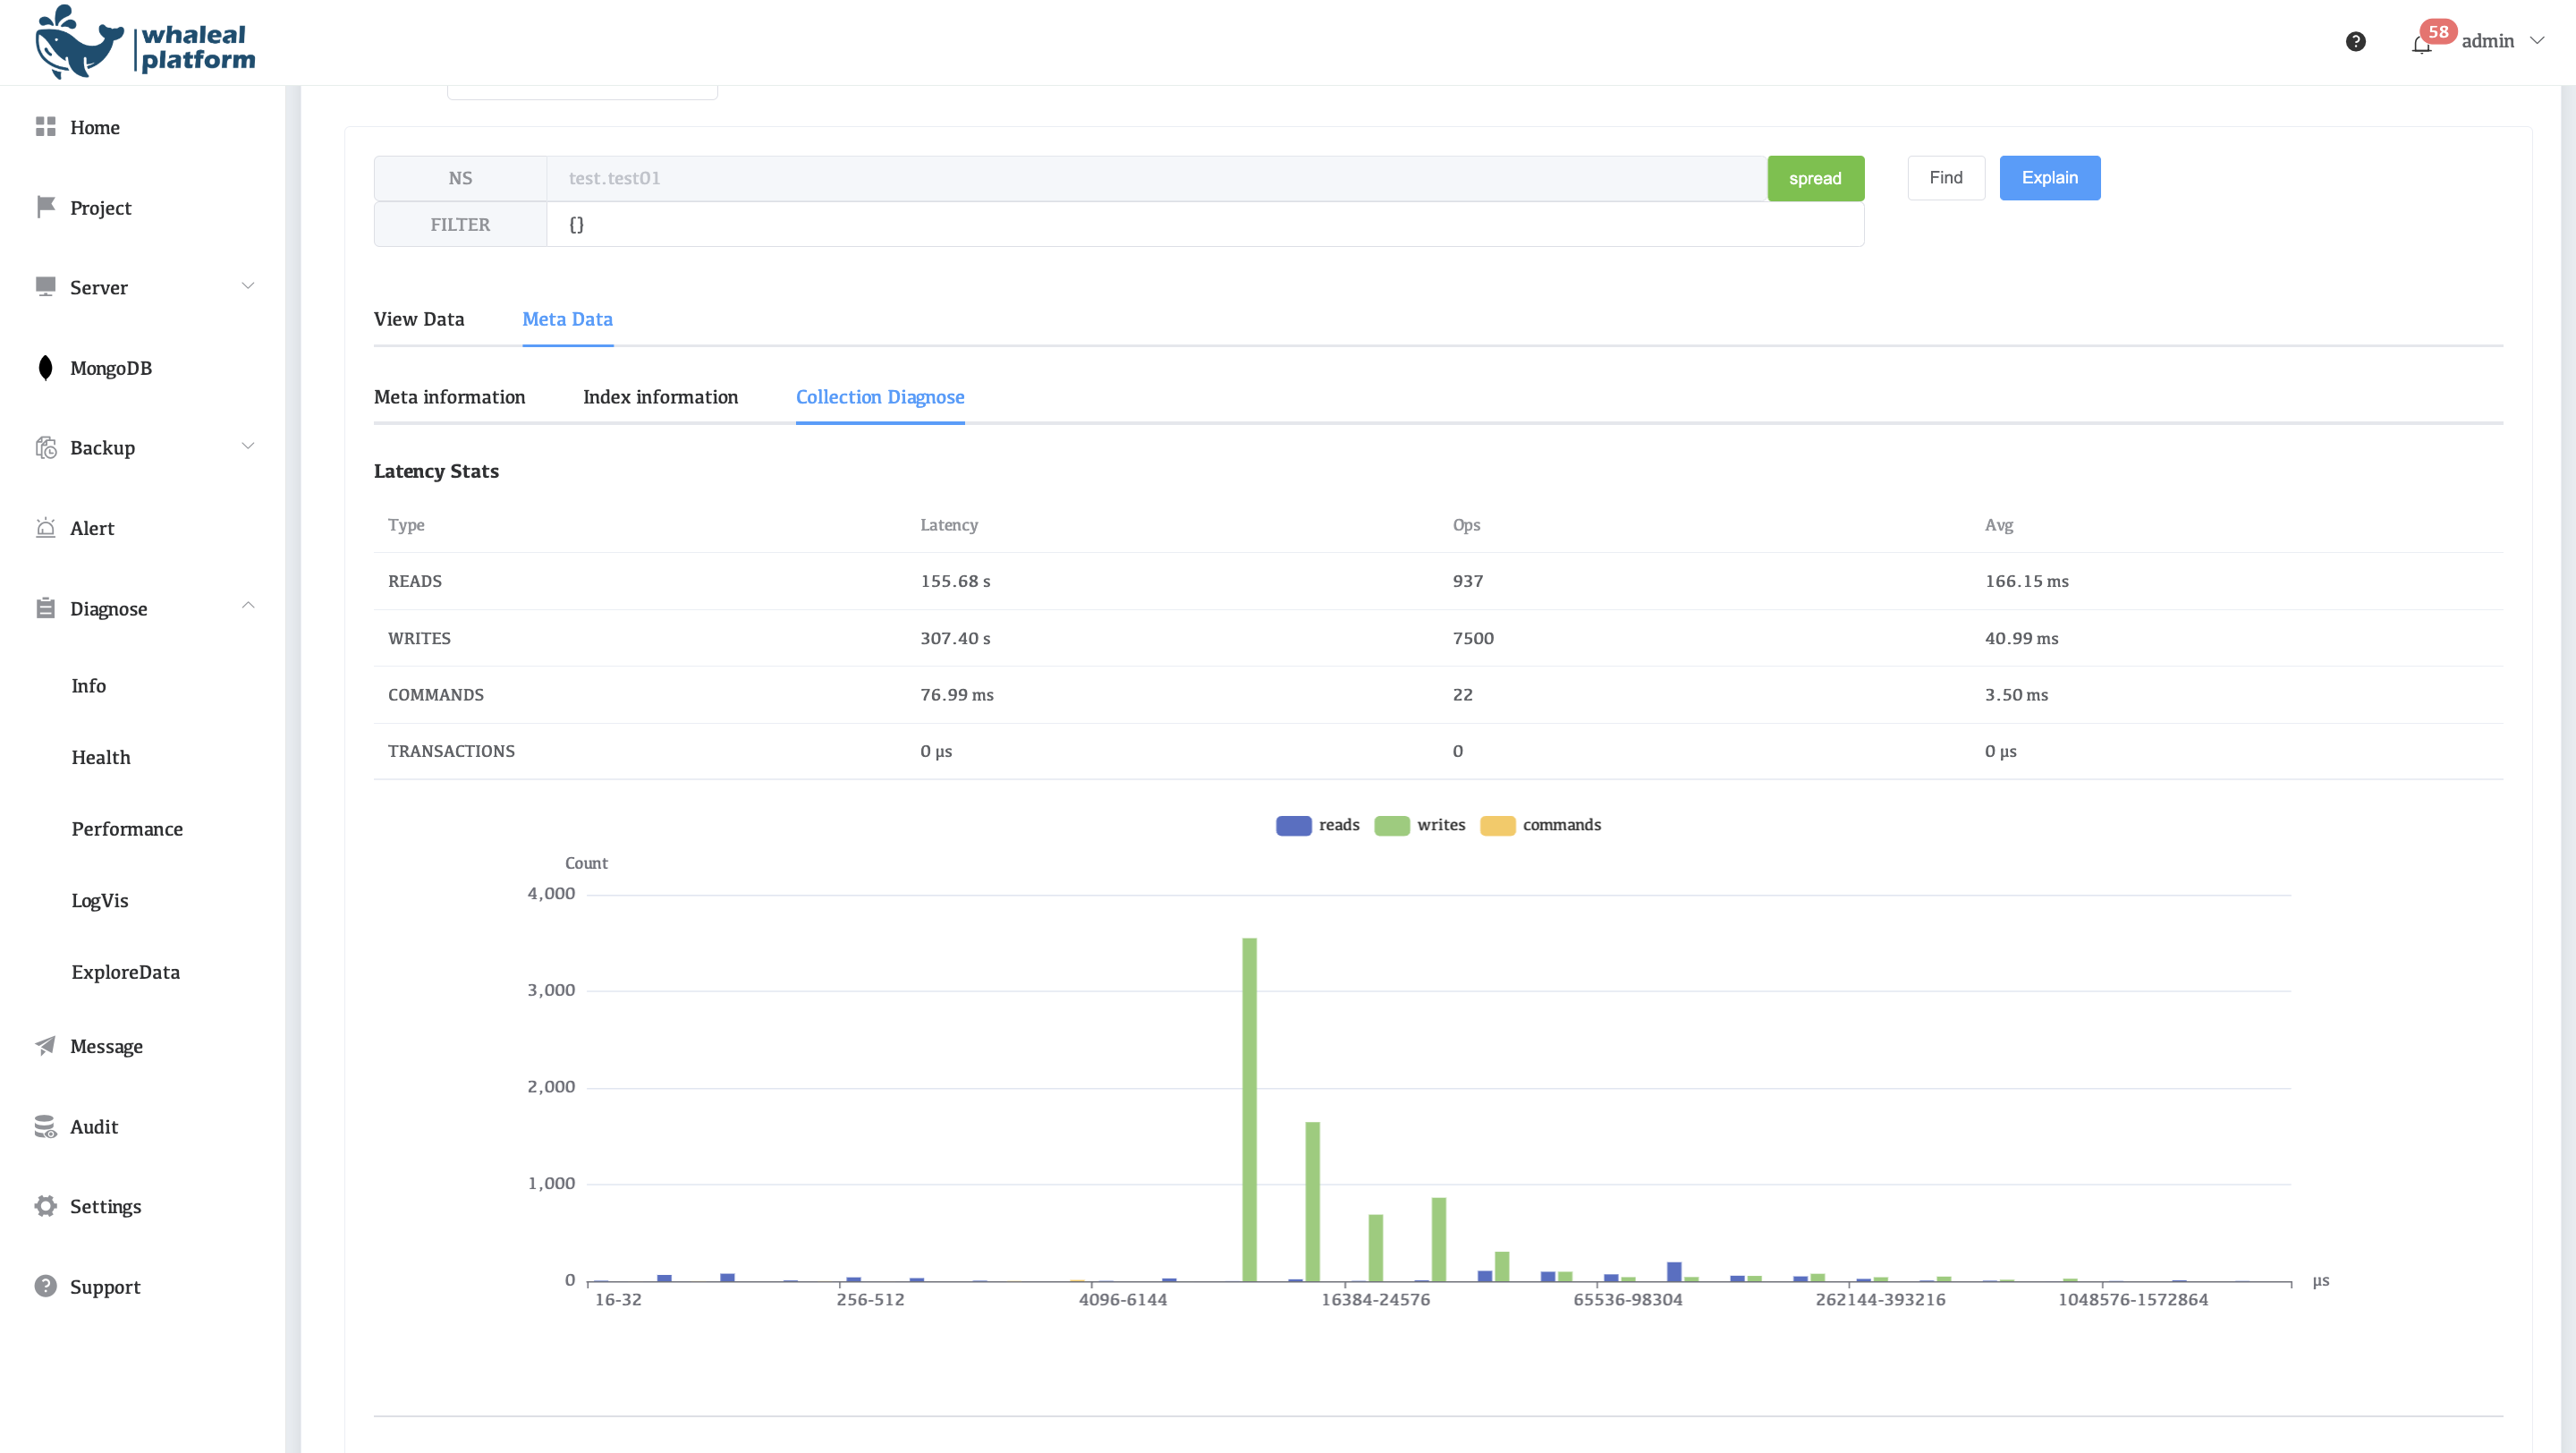The width and height of the screenshot is (2576, 1453).
Task: Open the notifications bell icon
Action: point(2420,44)
